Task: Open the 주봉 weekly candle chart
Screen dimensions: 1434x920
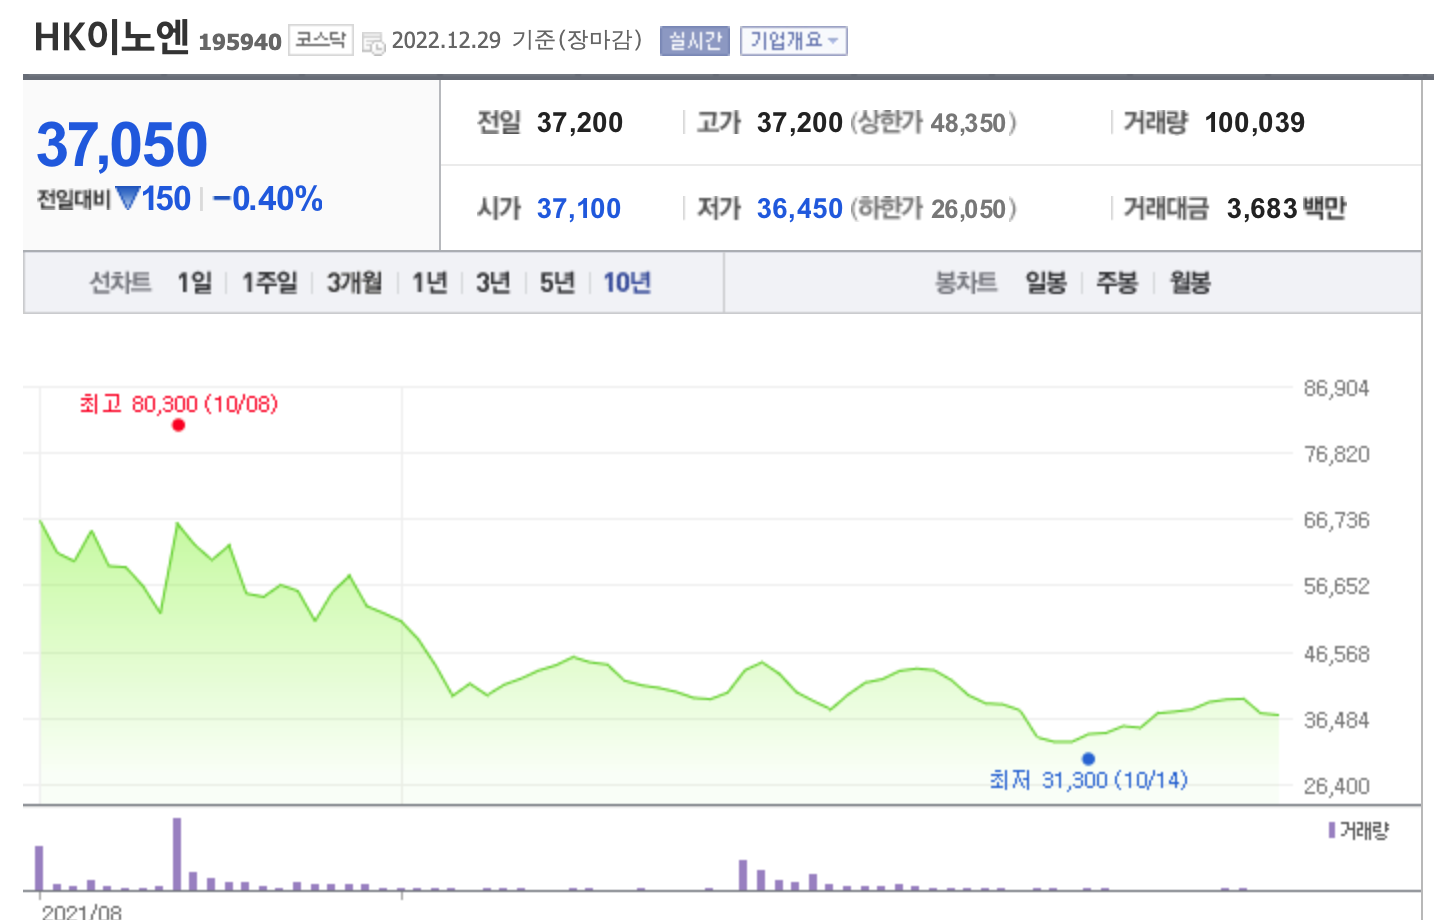Action: 1118,283
